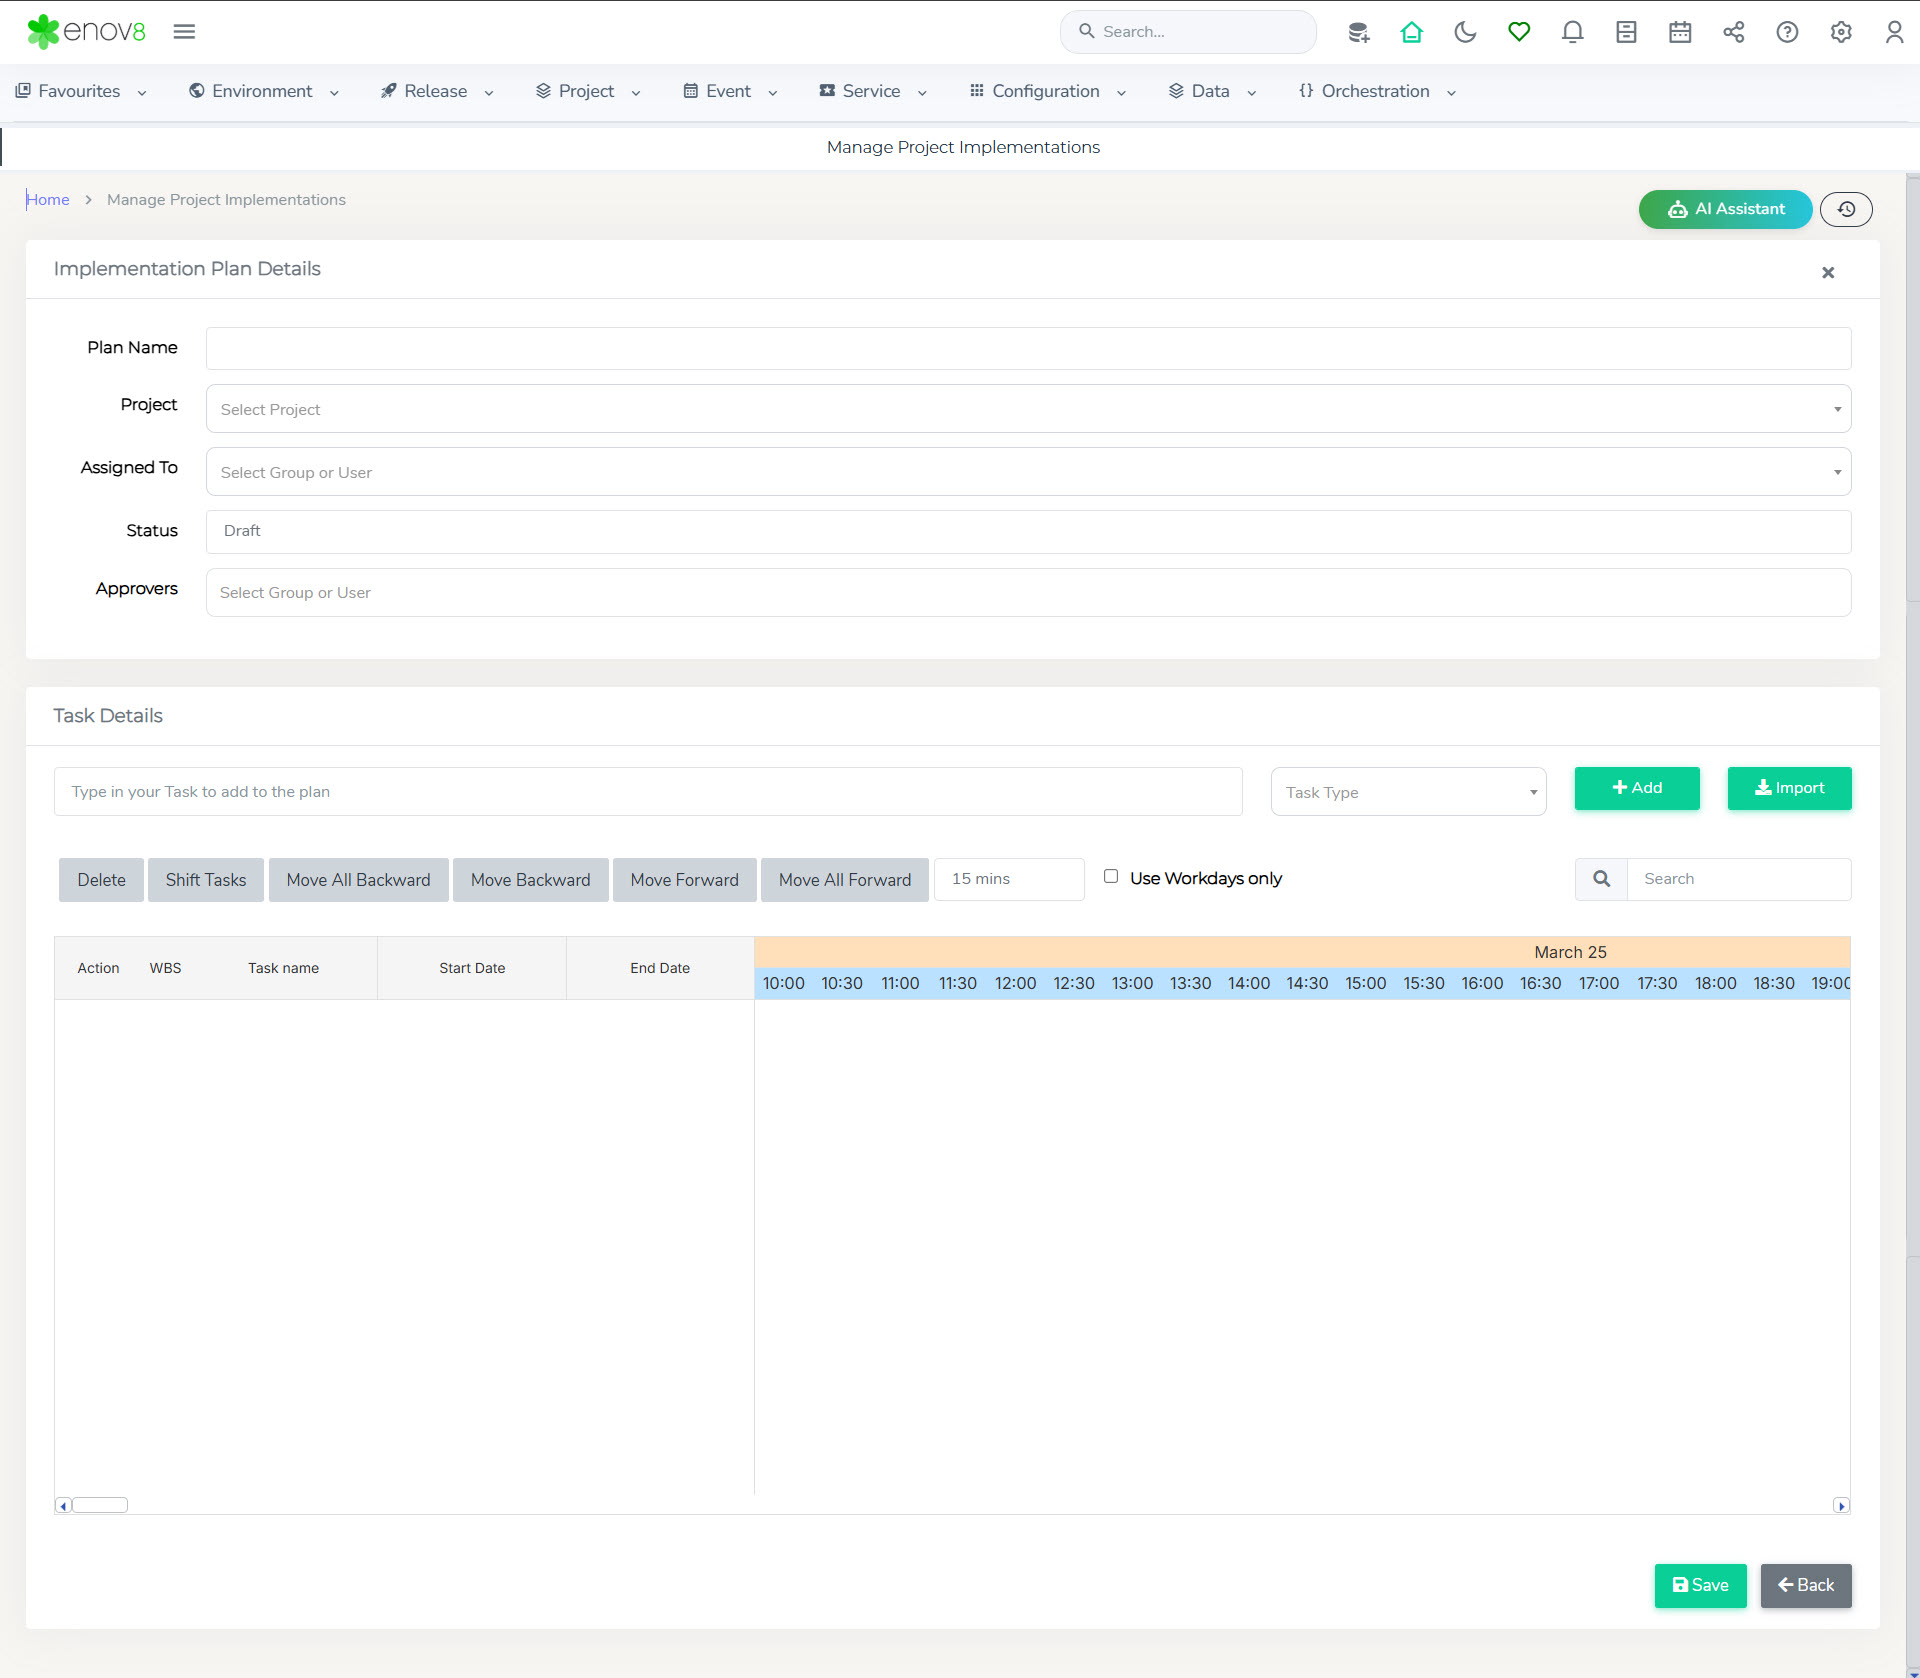The image size is (1920, 1678).
Task: Open the Select Project dropdown
Action: click(1028, 409)
